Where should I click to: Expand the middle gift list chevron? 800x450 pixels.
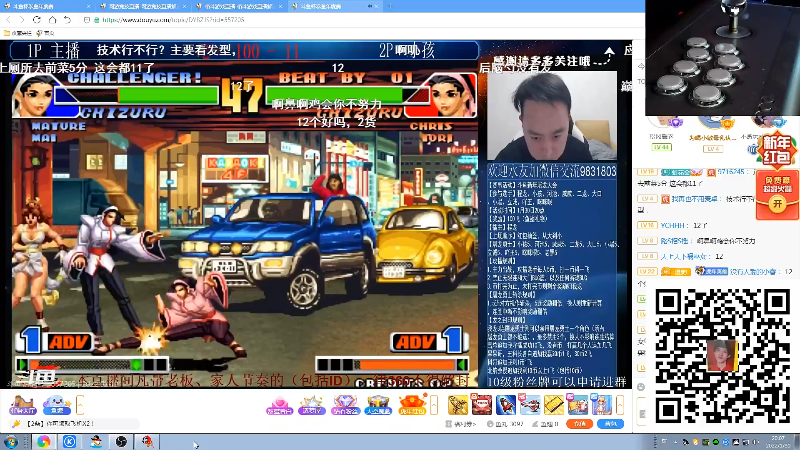tap(434, 406)
